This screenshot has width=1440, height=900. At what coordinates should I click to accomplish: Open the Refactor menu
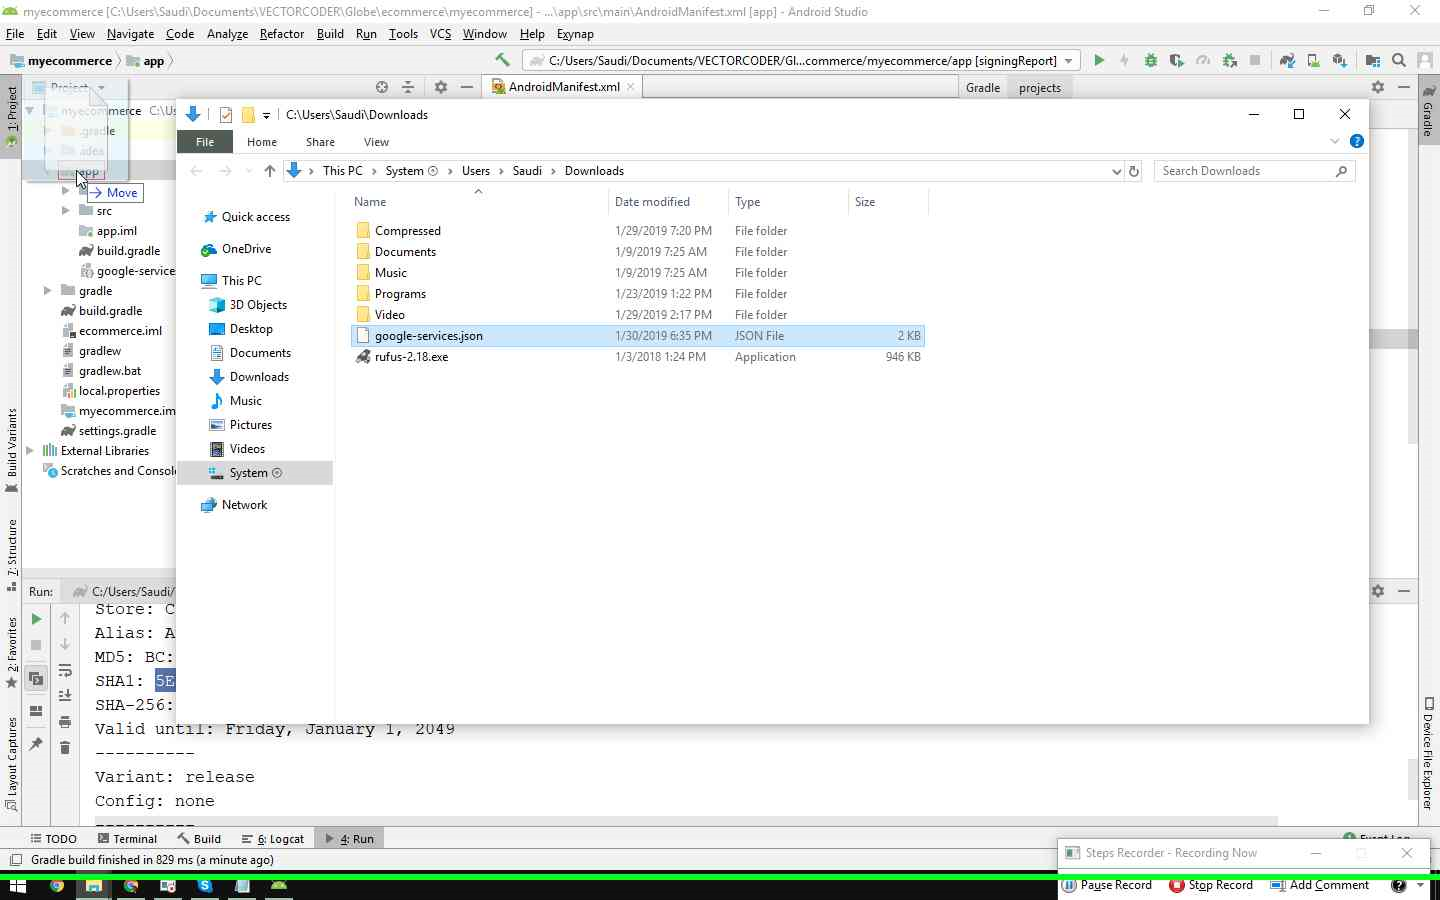tap(281, 33)
